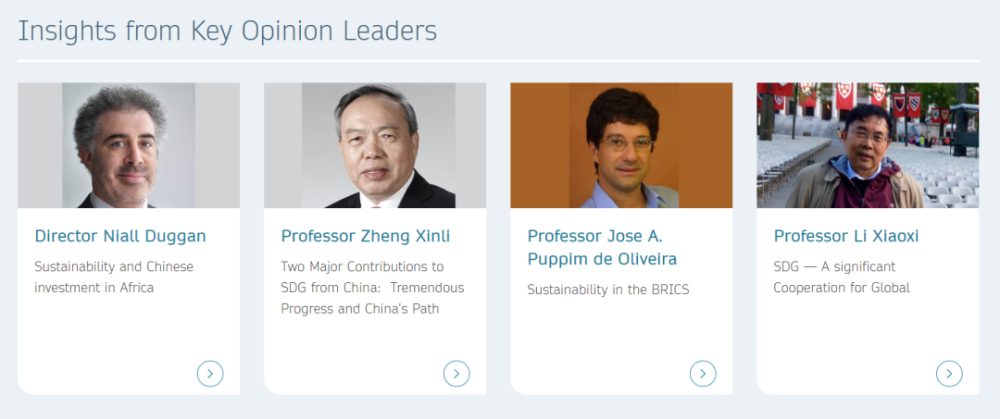Click the Director Niall Duggan title link
This screenshot has height=419, width=1000.
[120, 236]
